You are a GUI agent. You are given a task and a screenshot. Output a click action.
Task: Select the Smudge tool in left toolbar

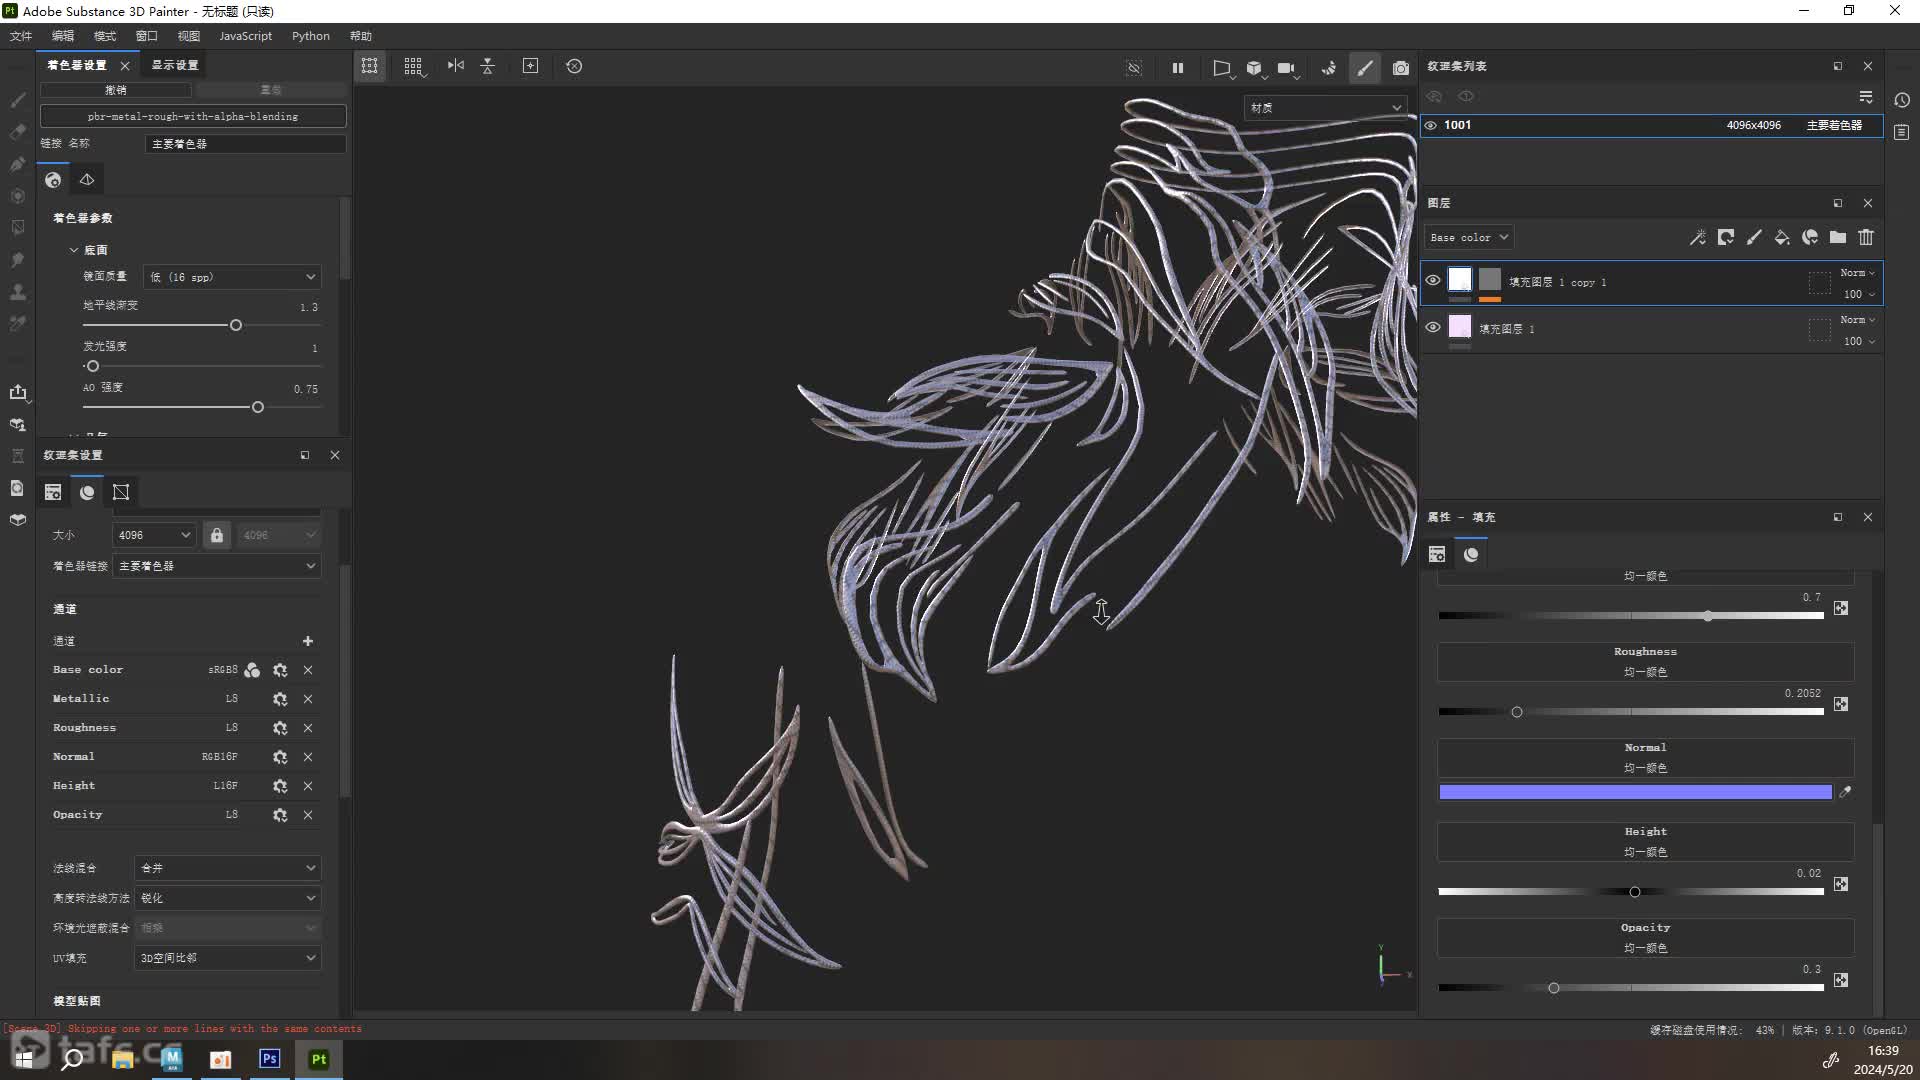tap(18, 260)
